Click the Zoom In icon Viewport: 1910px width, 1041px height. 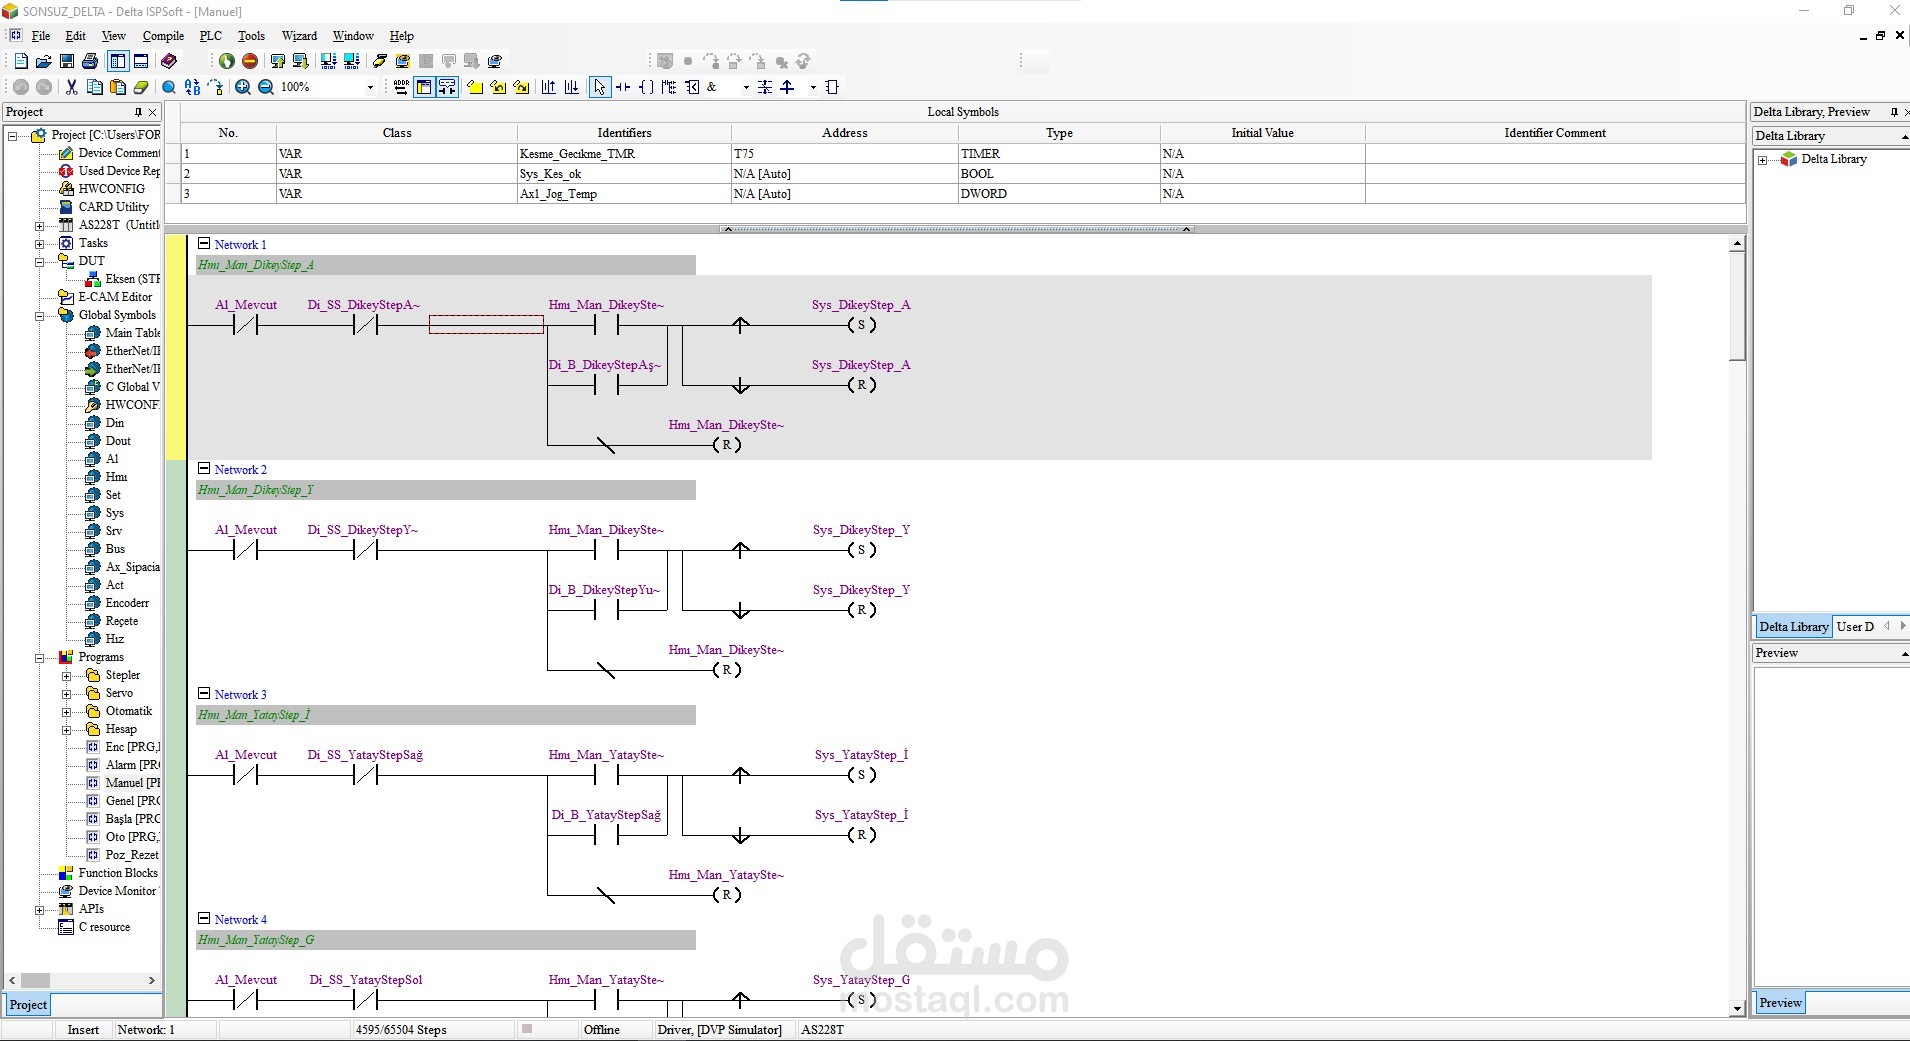243,87
